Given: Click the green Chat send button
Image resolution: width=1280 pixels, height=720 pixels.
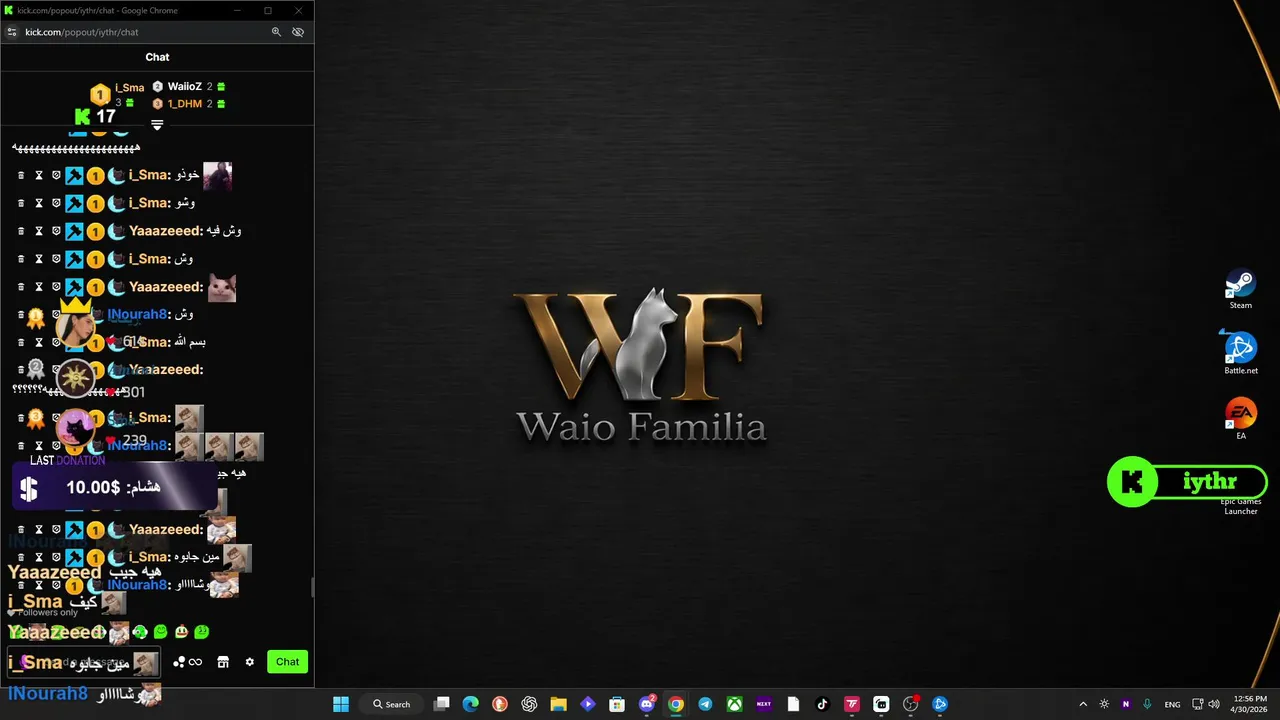Looking at the screenshot, I should (x=288, y=662).
